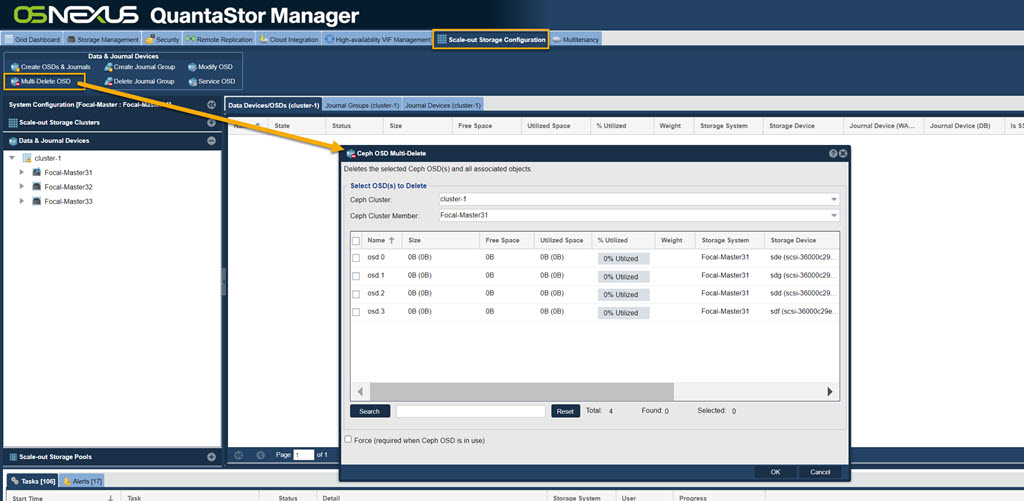Check the osd.1 row checkbox
Screen dimensions: 1024x501
click(x=356, y=276)
